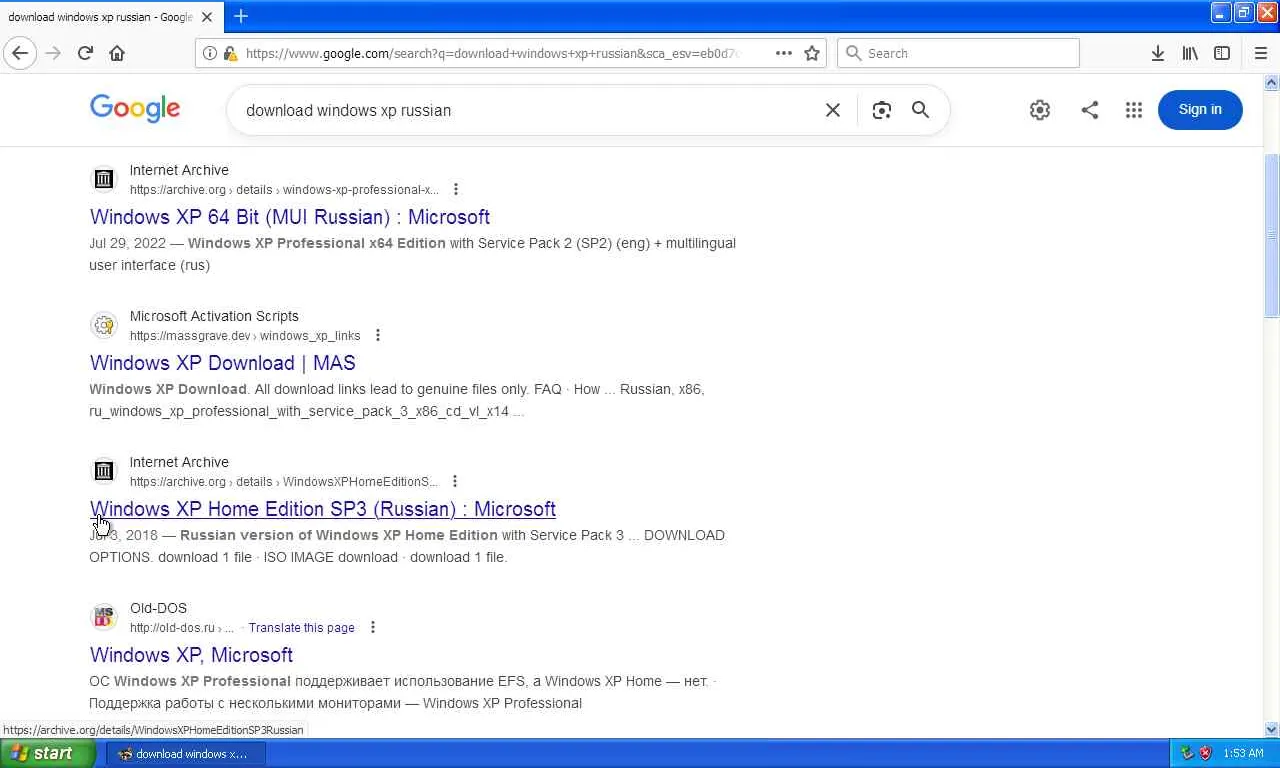Click the Microsoft Activation Scripts favicon
The image size is (1280, 768).
coord(104,325)
